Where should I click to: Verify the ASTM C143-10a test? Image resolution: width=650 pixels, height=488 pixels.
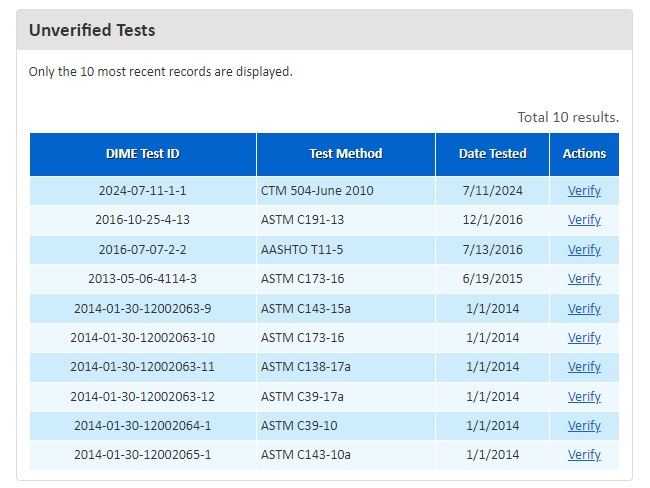tap(584, 455)
